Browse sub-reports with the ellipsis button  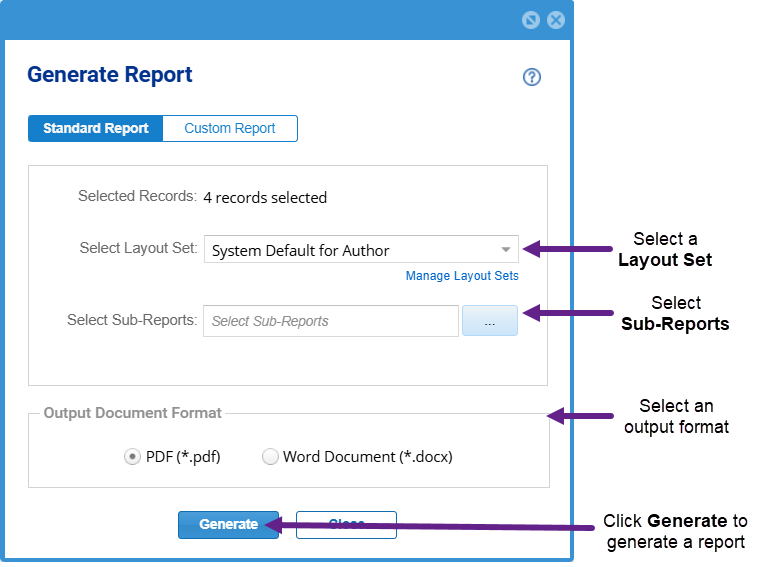pyautogui.click(x=489, y=321)
